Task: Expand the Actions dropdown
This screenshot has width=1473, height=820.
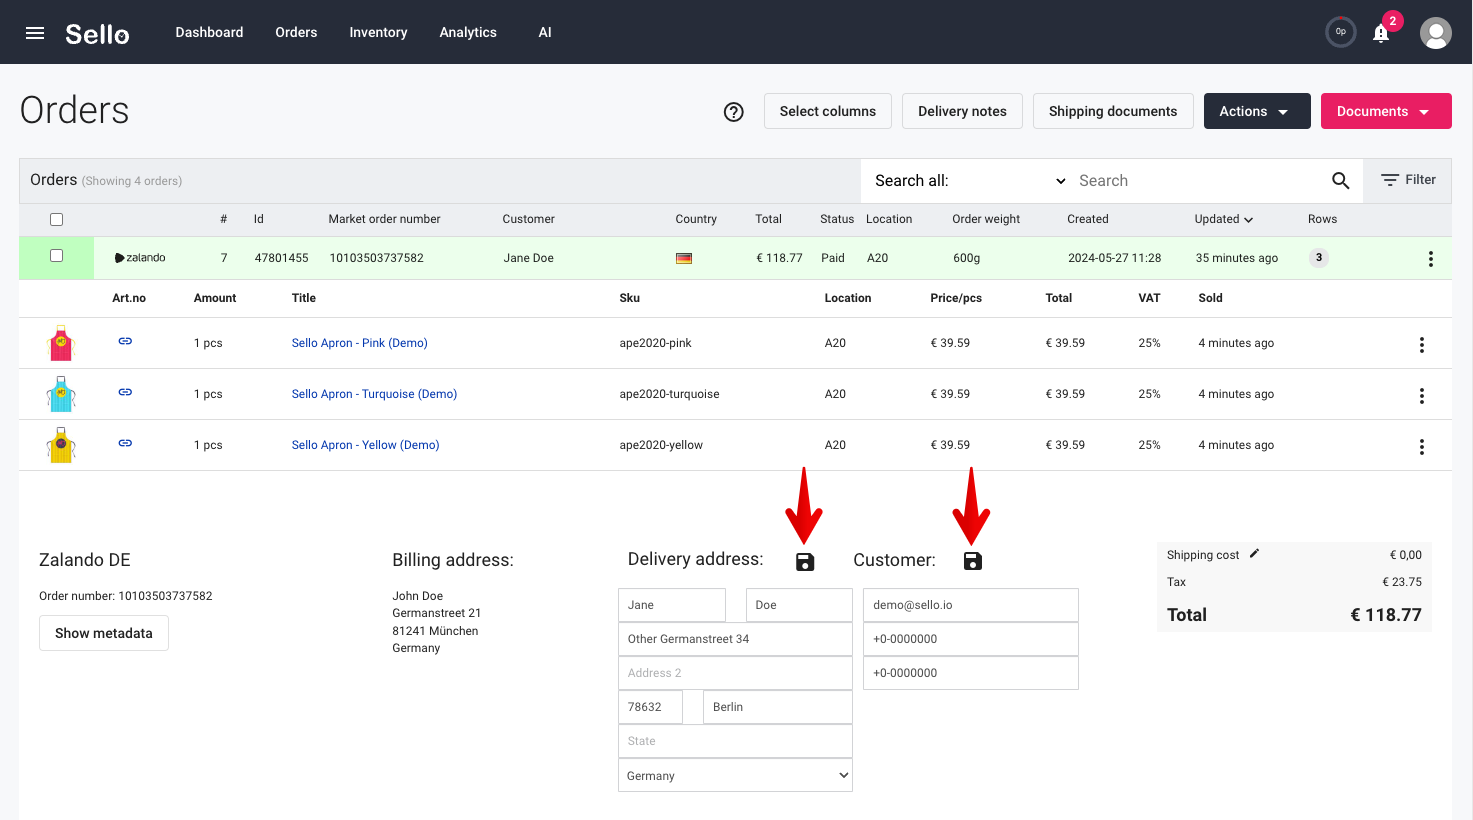Action: tap(1257, 111)
